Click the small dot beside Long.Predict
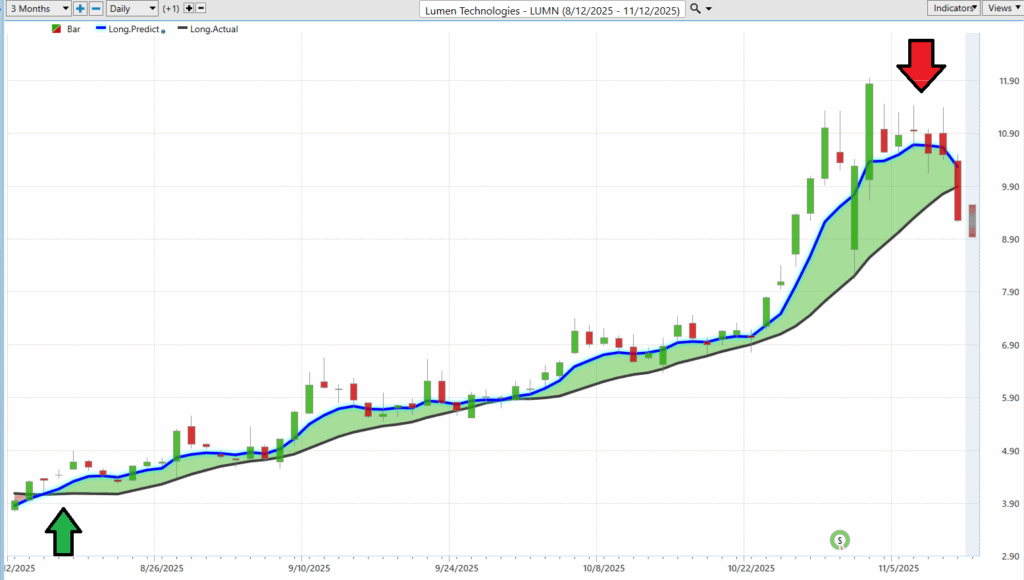 coord(163,32)
